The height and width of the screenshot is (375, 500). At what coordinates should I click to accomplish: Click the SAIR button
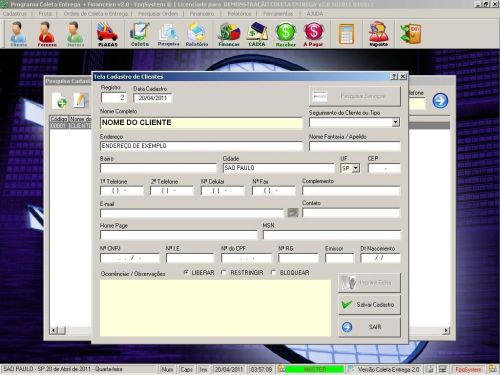point(369,327)
